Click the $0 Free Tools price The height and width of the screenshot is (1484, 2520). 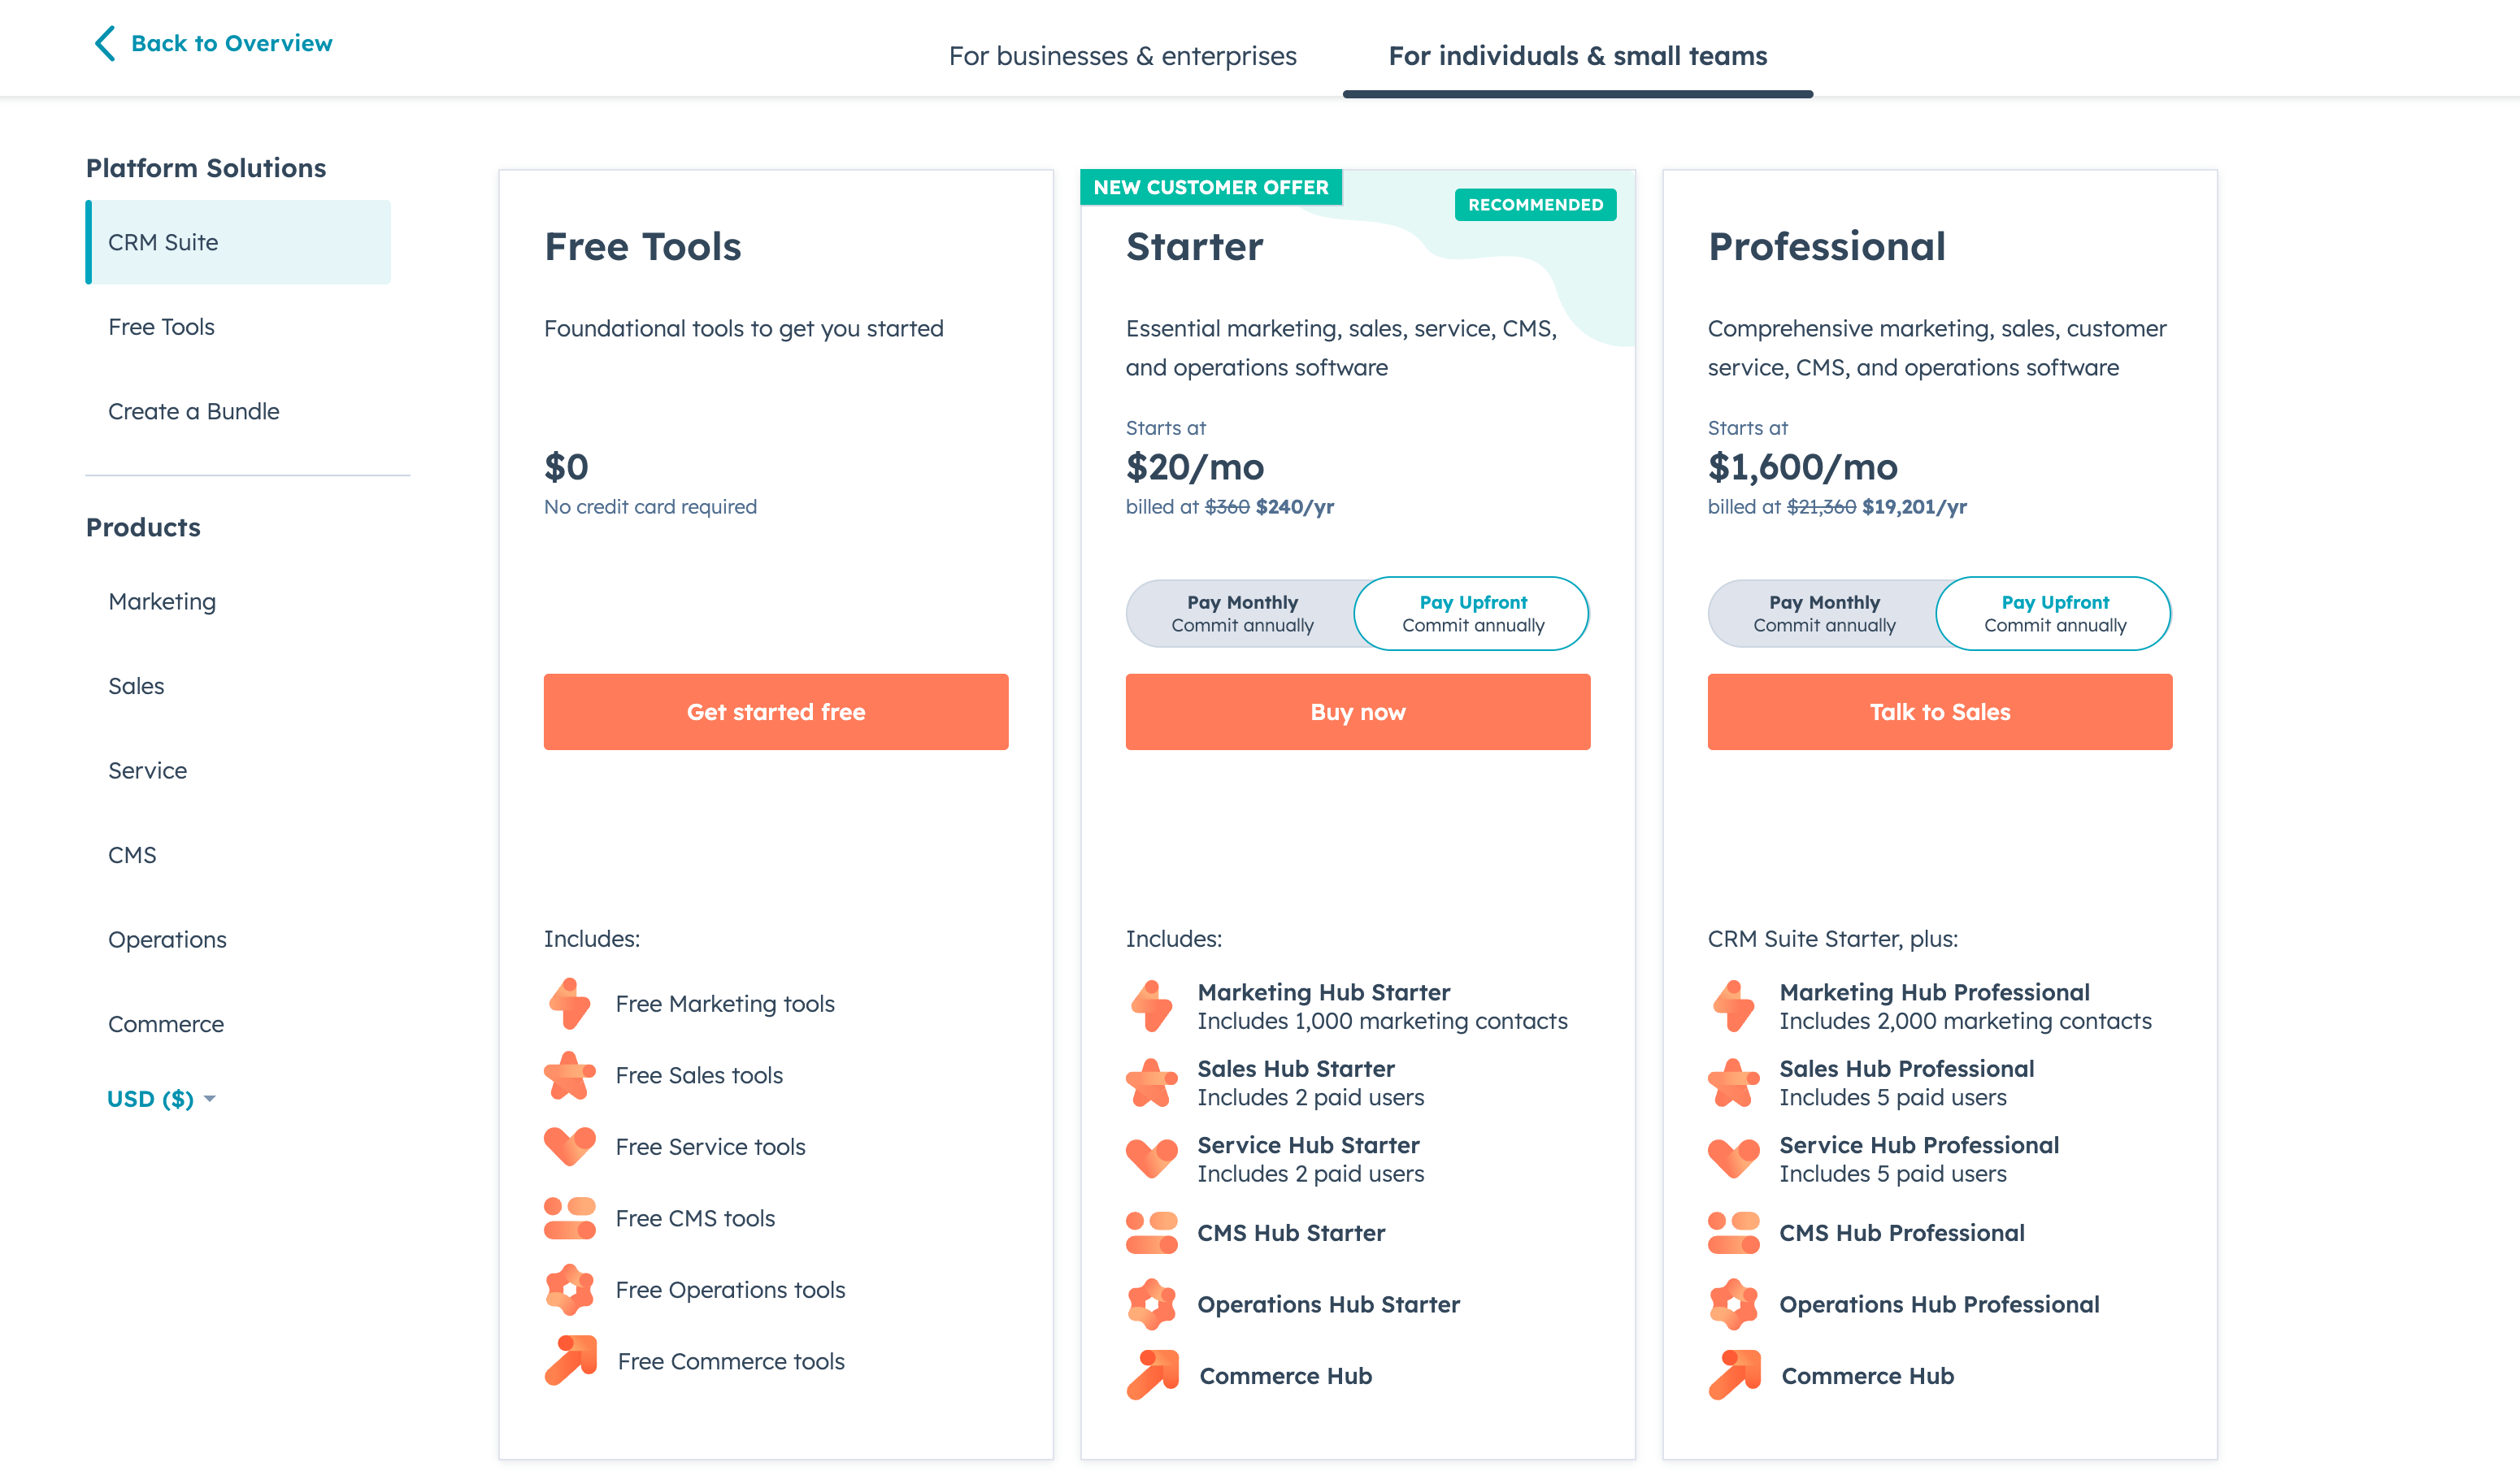566,467
